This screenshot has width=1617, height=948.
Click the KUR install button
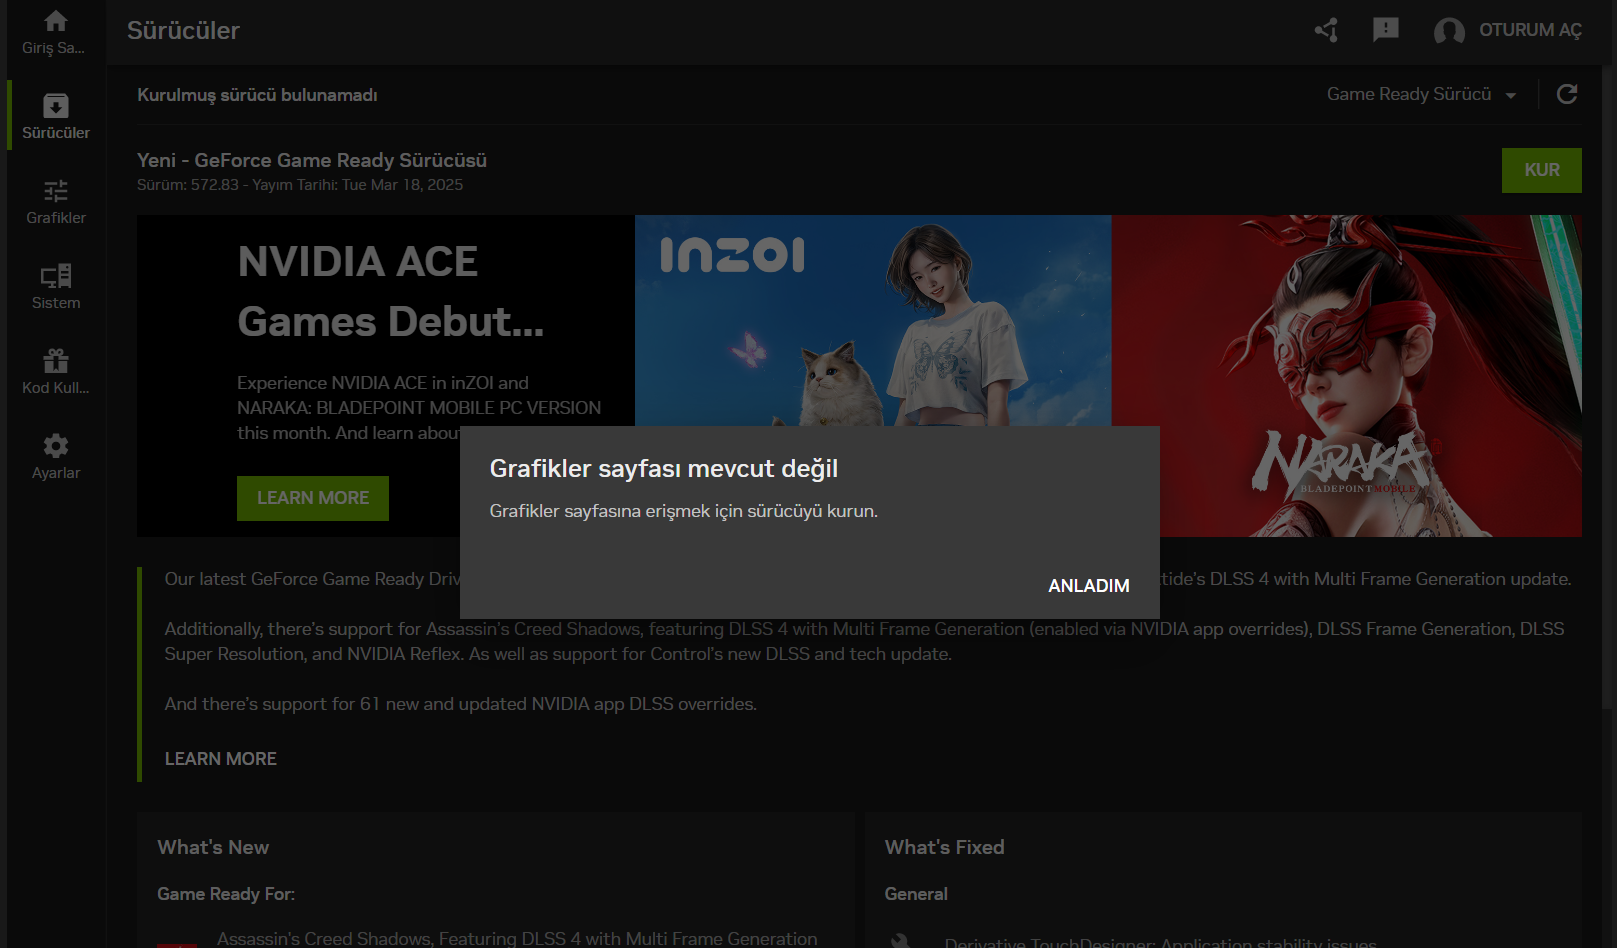tap(1542, 170)
